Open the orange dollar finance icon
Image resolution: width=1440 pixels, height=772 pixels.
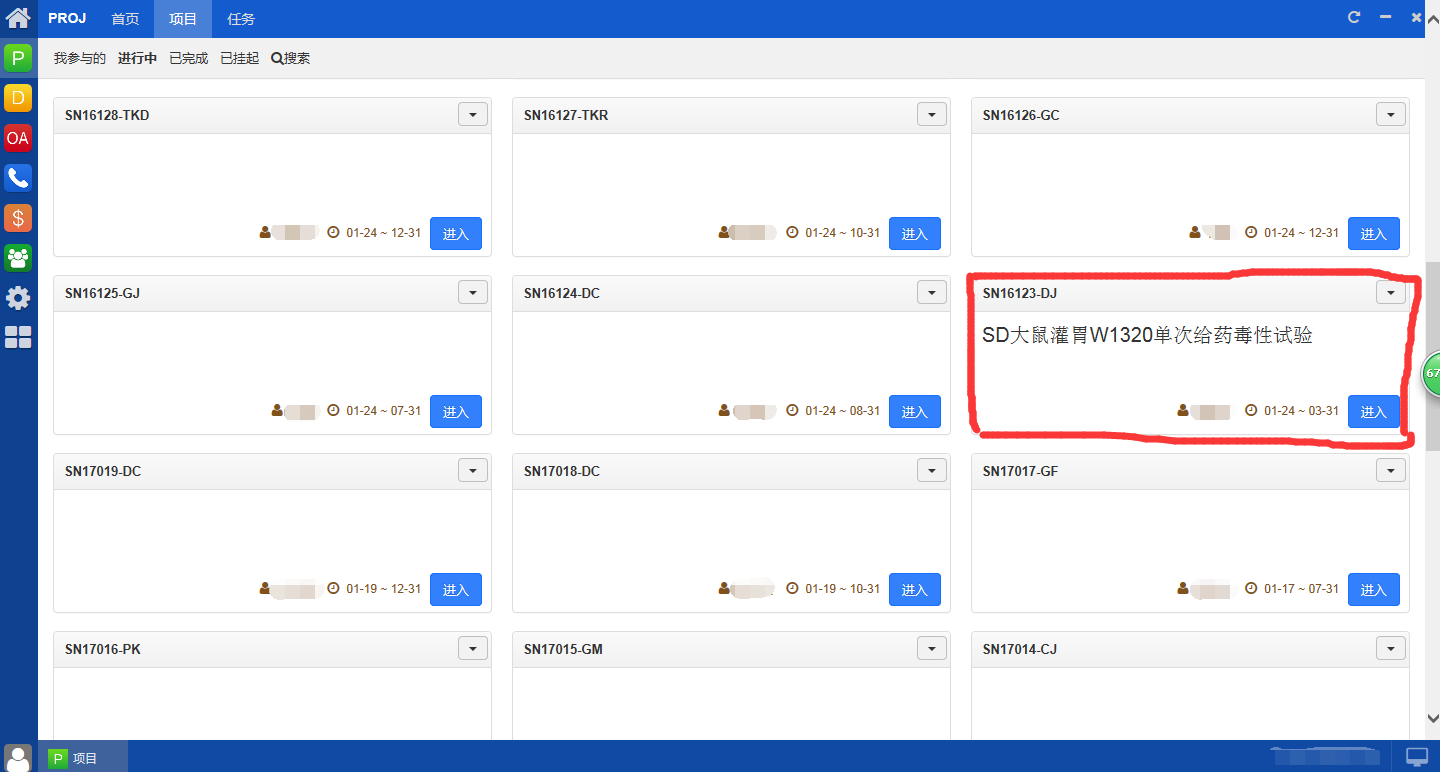(18, 218)
